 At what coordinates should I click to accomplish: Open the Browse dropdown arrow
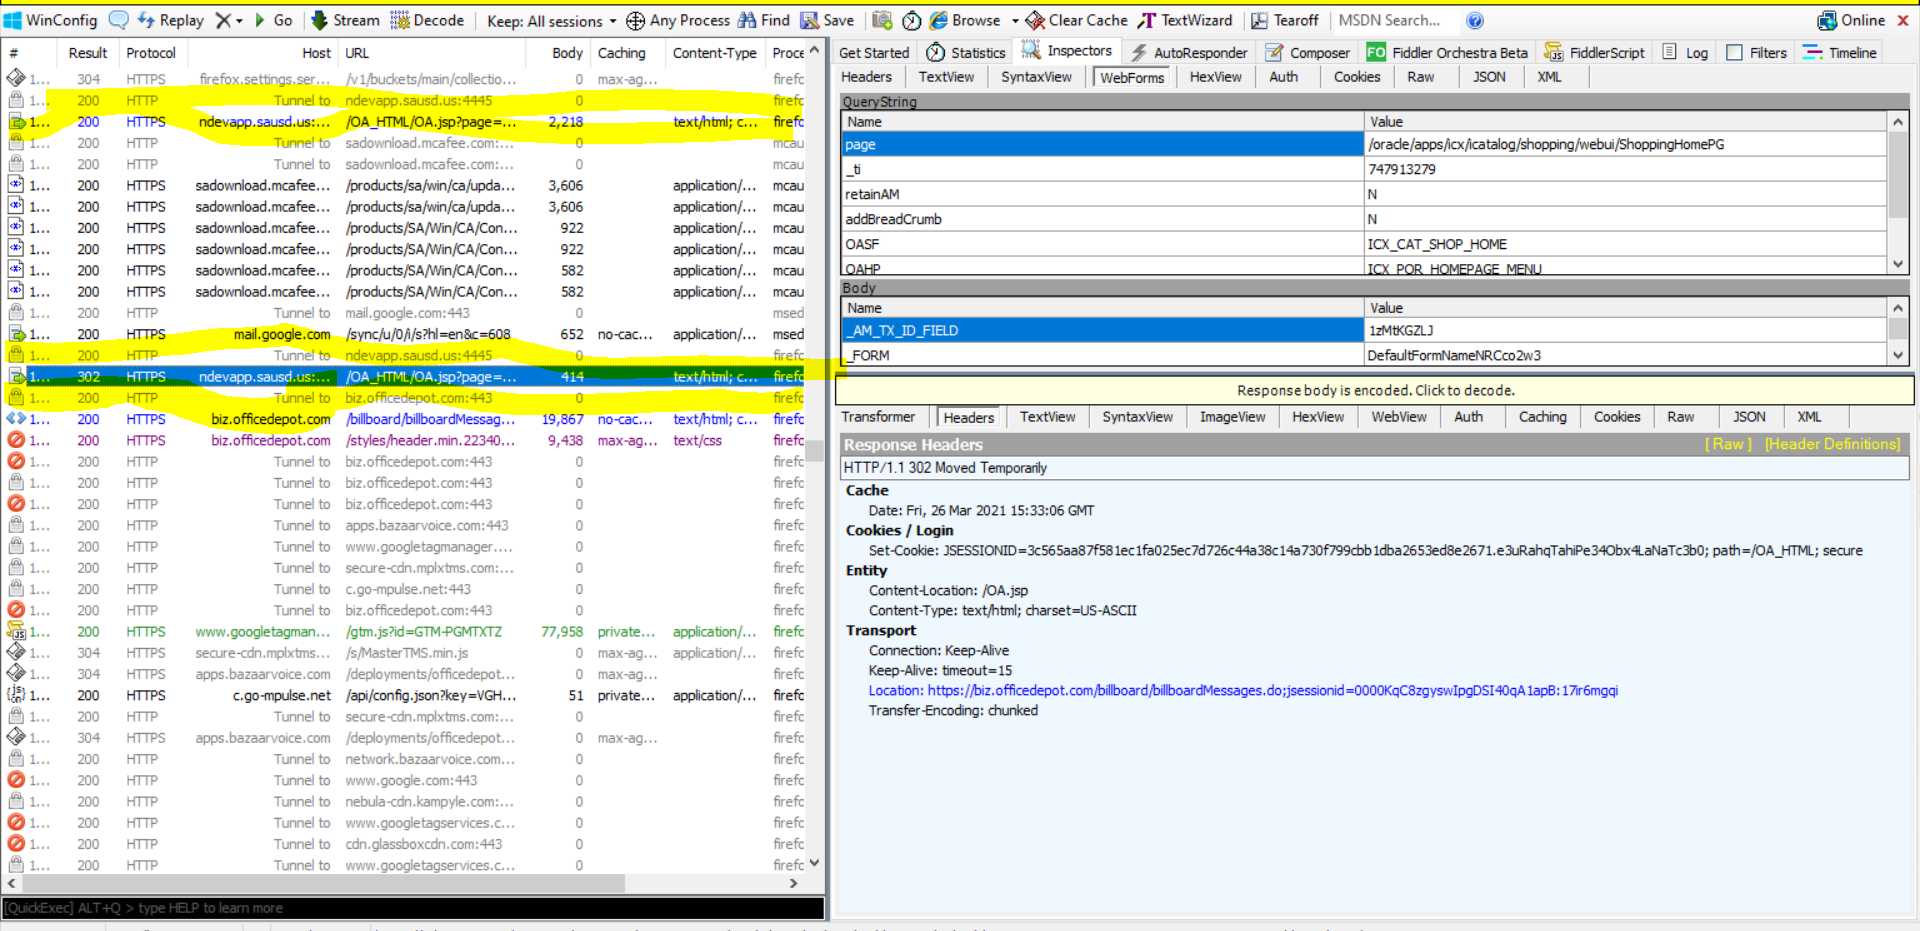(x=1015, y=20)
